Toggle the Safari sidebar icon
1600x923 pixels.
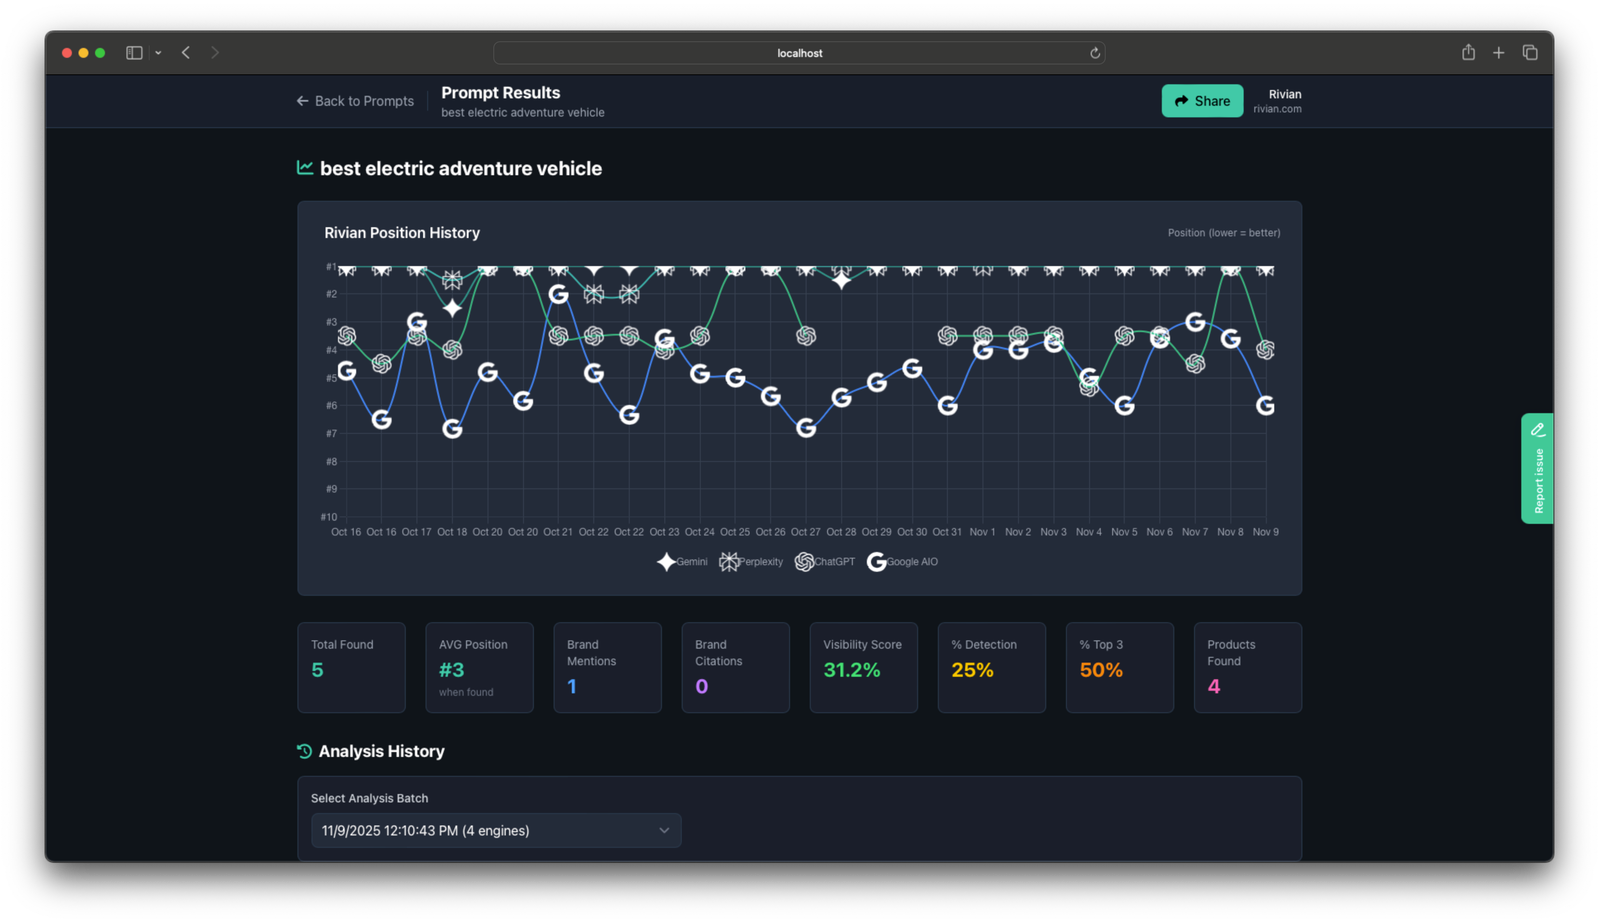[x=134, y=53]
